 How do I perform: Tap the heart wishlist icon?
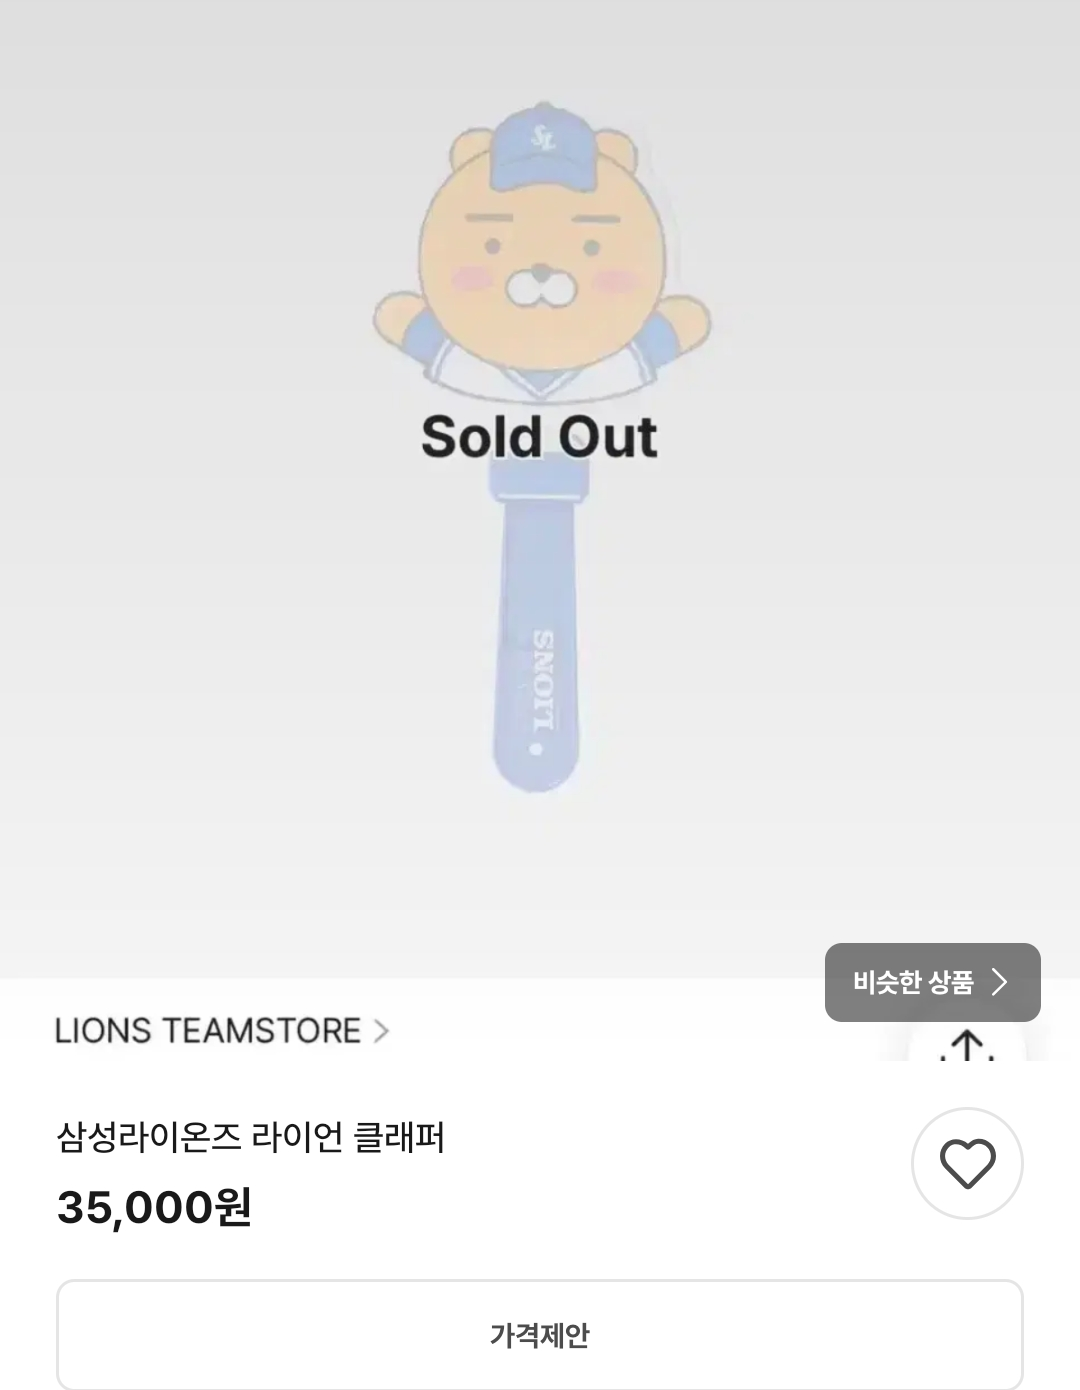(967, 1163)
